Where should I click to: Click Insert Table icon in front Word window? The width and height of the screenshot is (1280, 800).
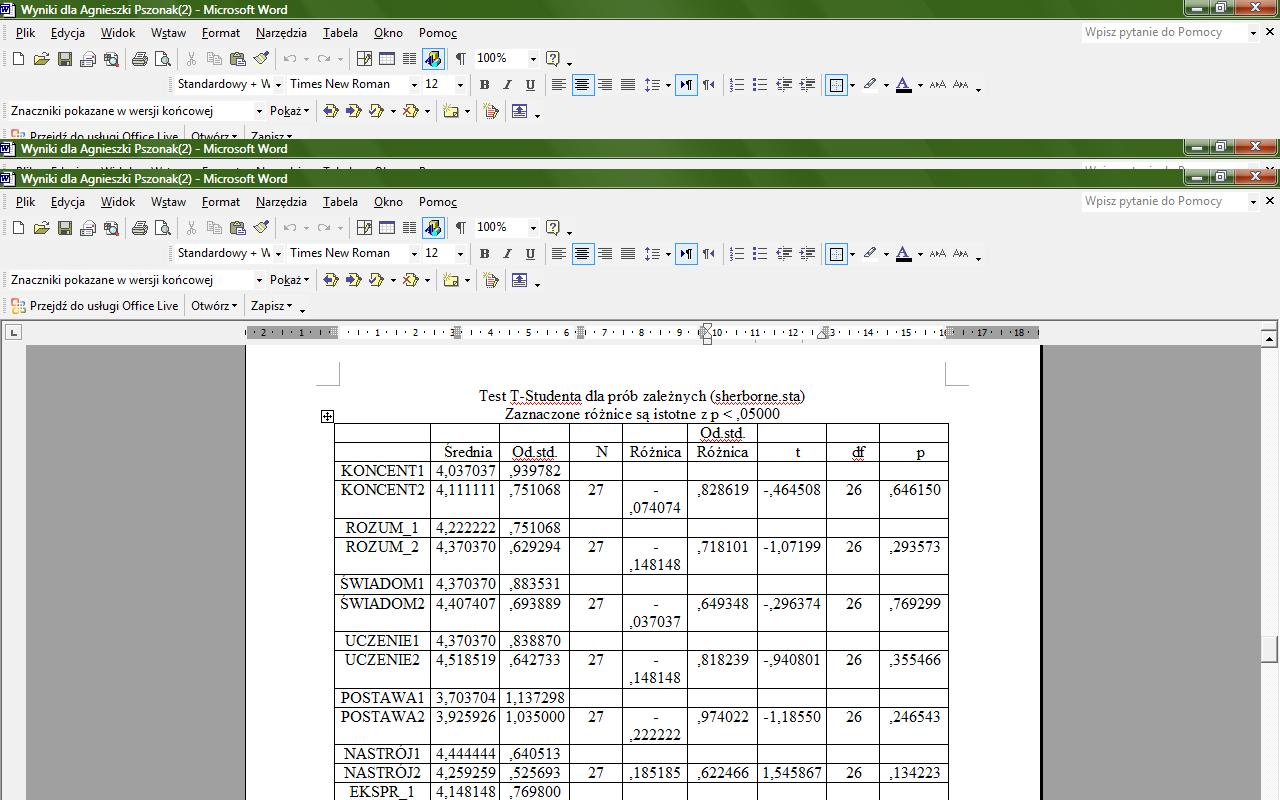click(387, 228)
